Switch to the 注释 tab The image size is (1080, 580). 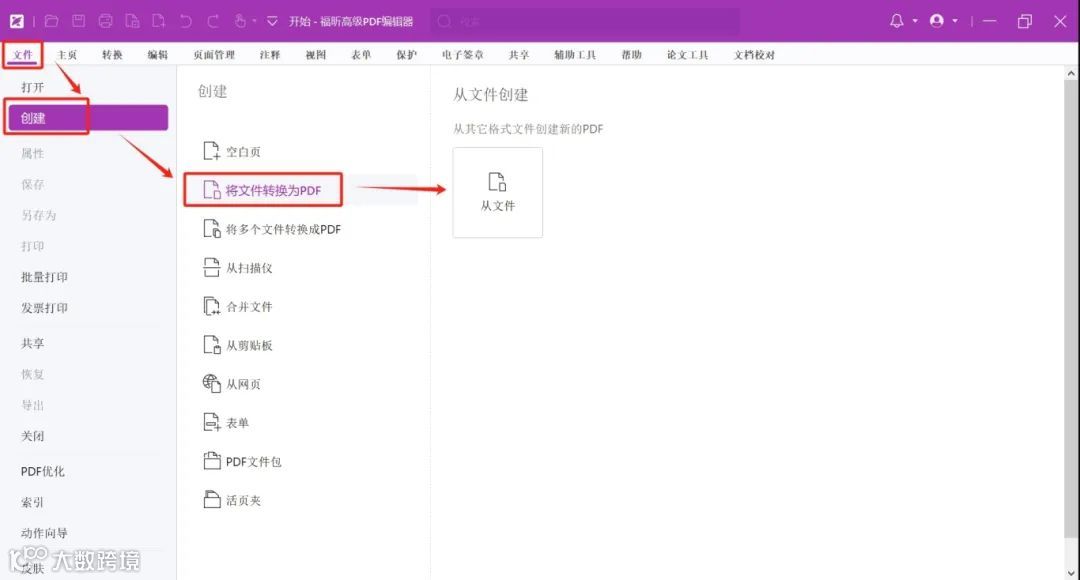coord(270,54)
